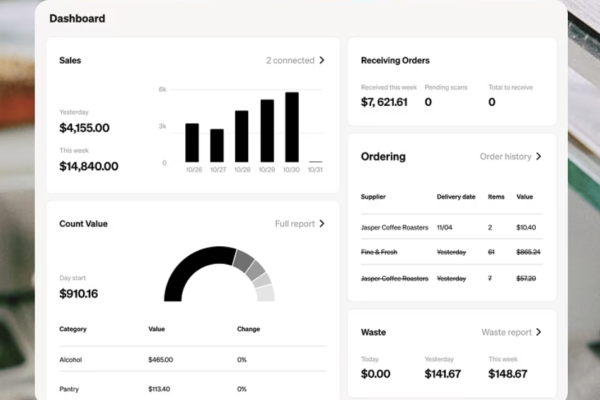Click the chevron beside '2 connected'
Screen dimensions: 600x400
tap(321, 60)
